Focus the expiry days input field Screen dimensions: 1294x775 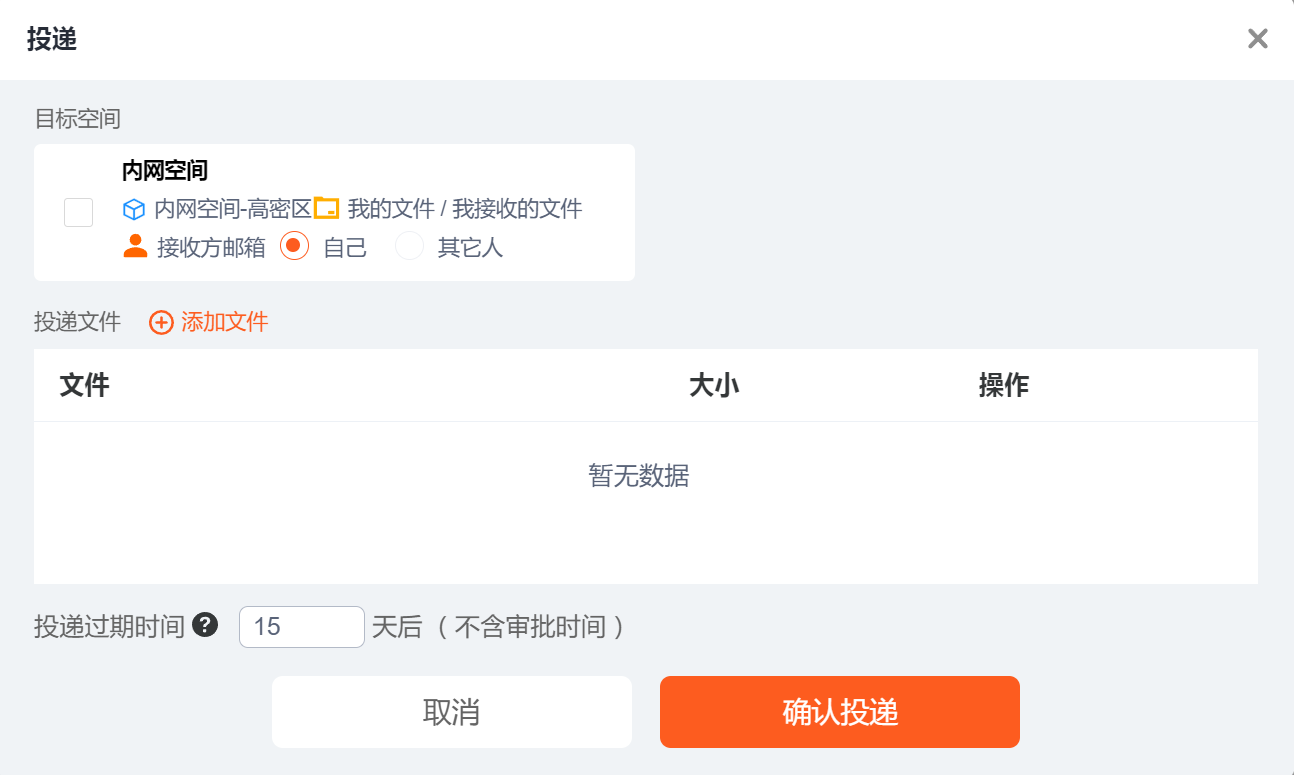[301, 627]
